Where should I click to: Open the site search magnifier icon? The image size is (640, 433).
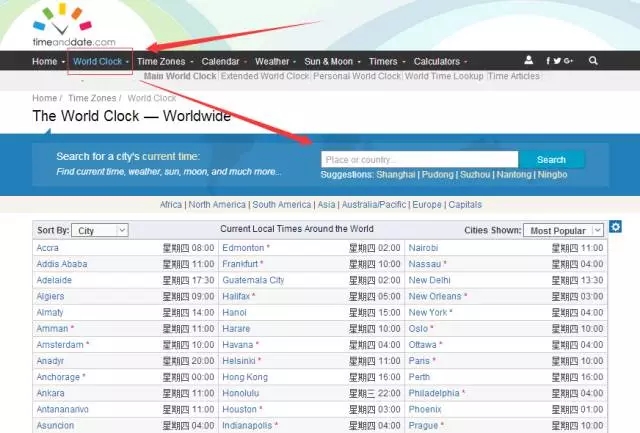pos(594,61)
